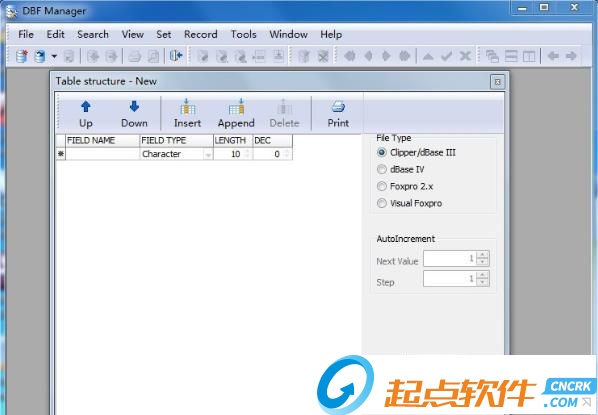Open the Window menu
The image size is (598, 415).
(x=288, y=34)
